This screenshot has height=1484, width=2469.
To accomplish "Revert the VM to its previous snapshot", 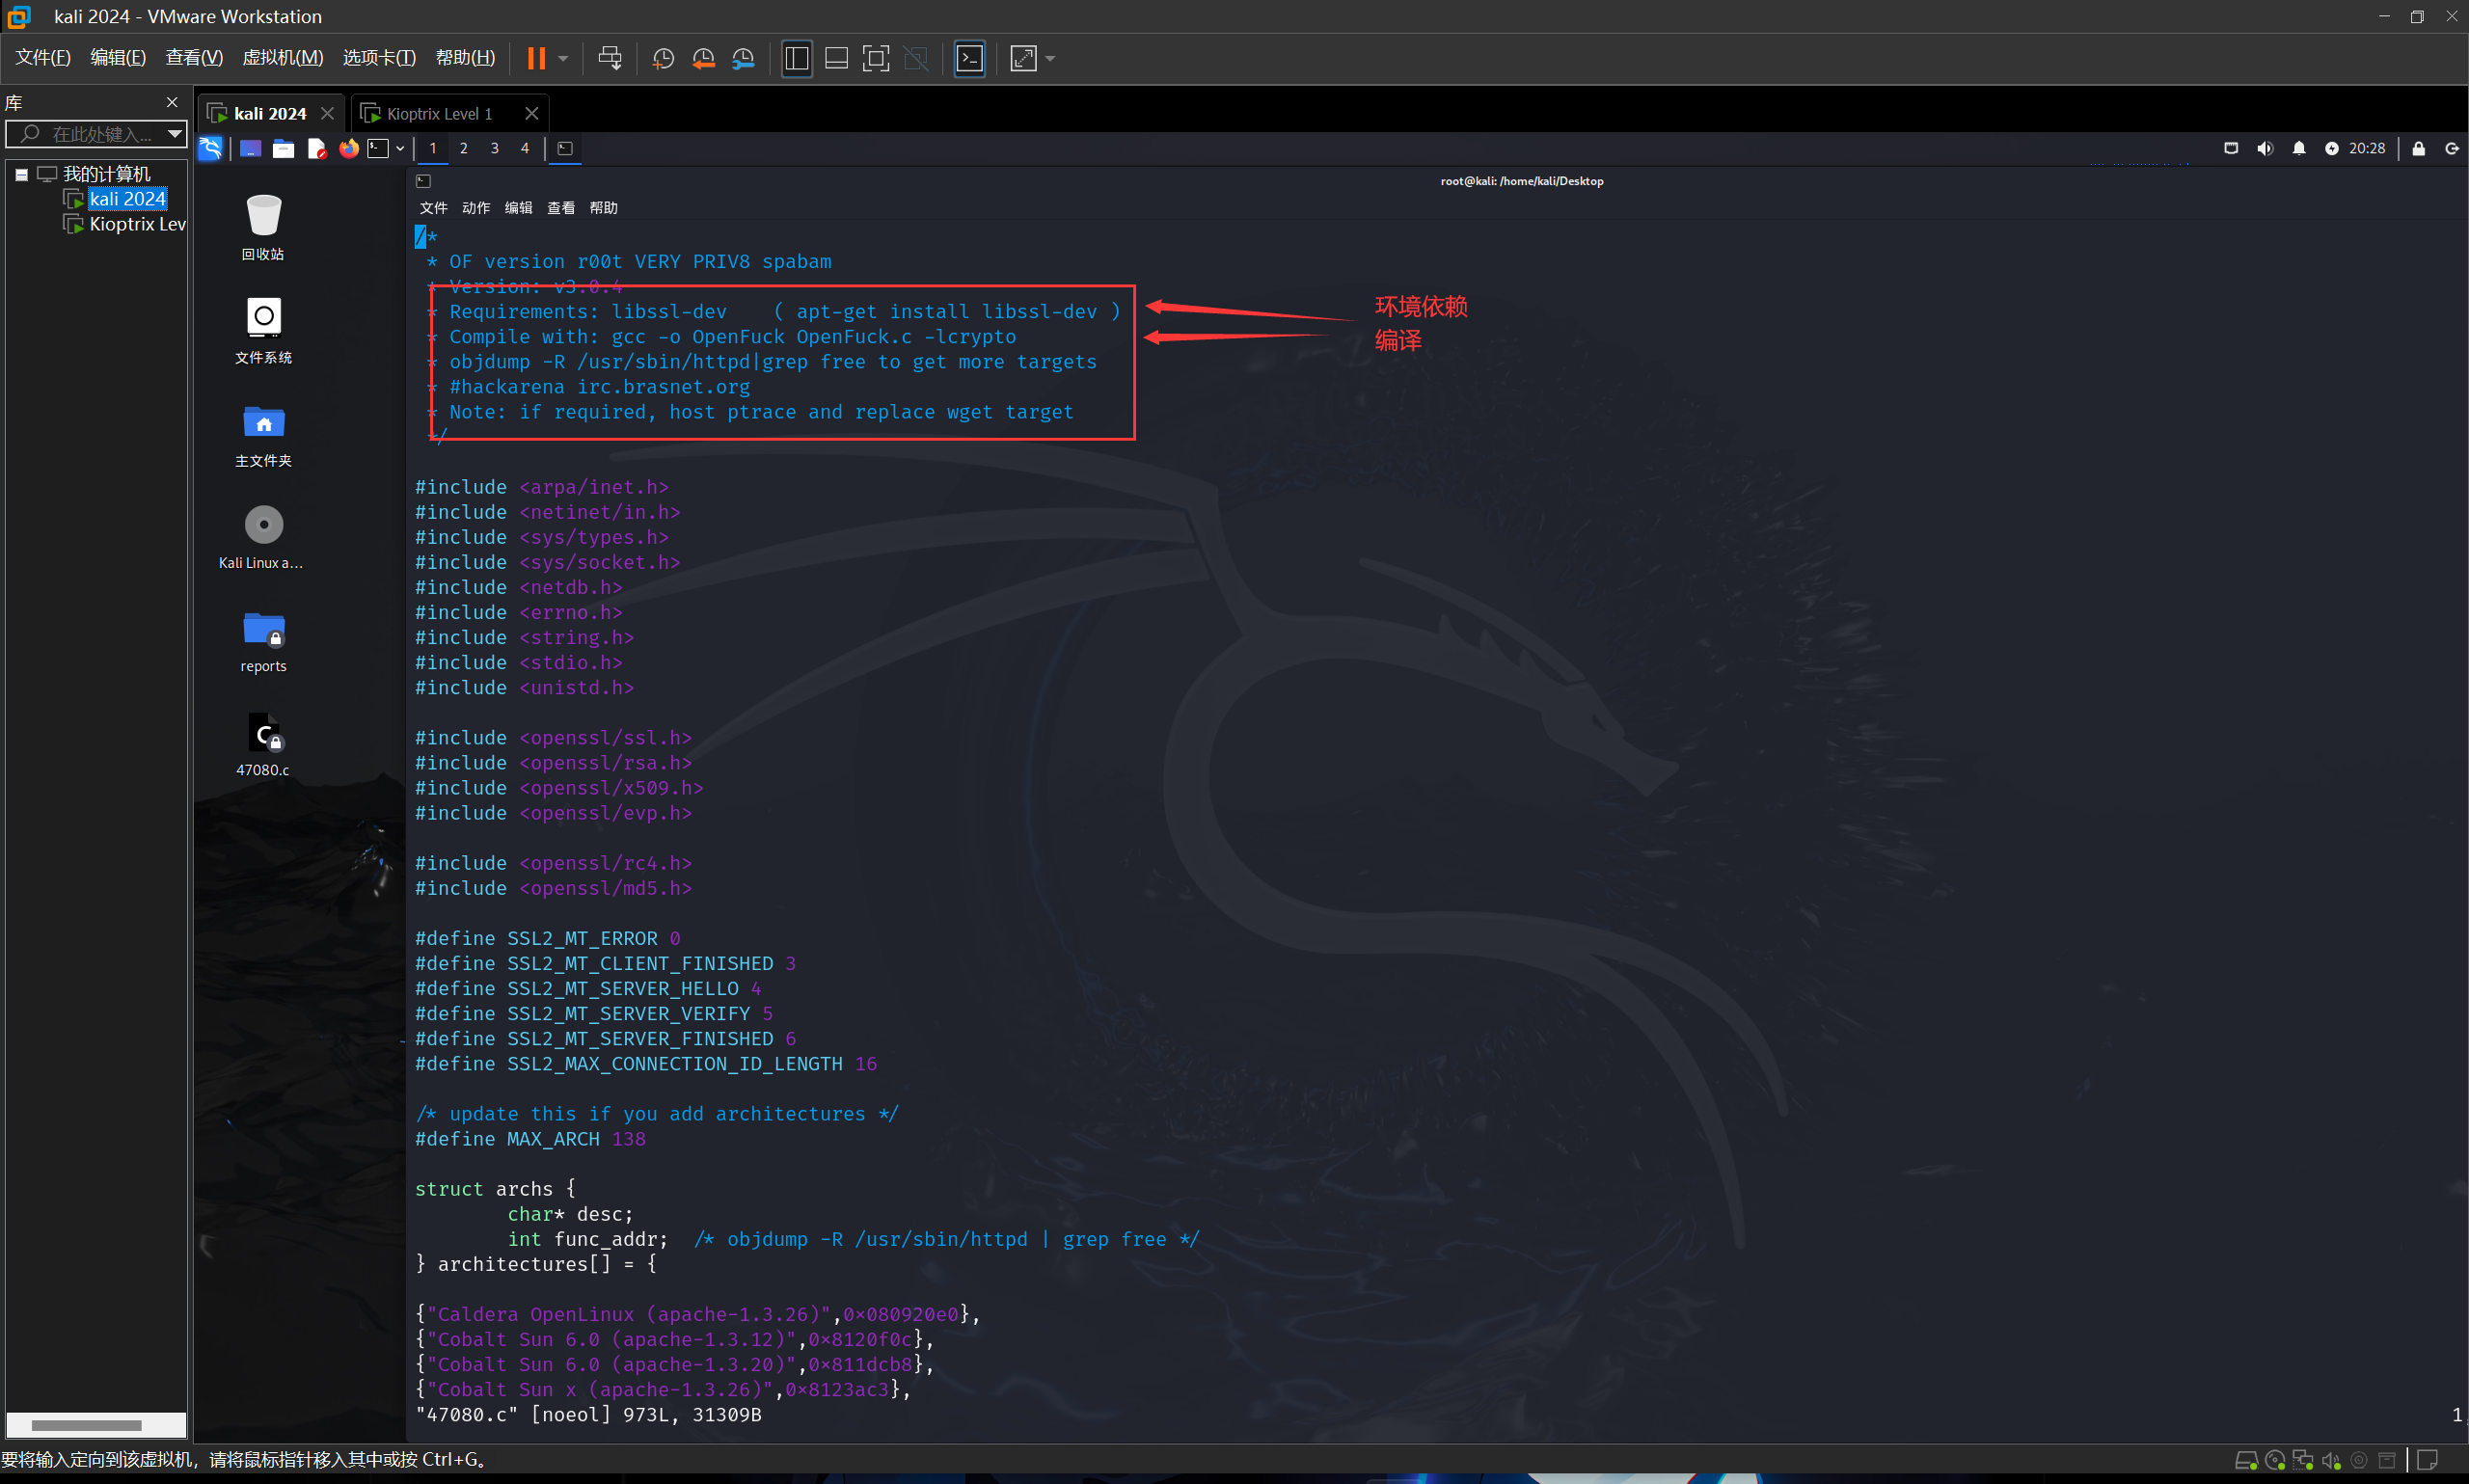I will coord(703,59).
